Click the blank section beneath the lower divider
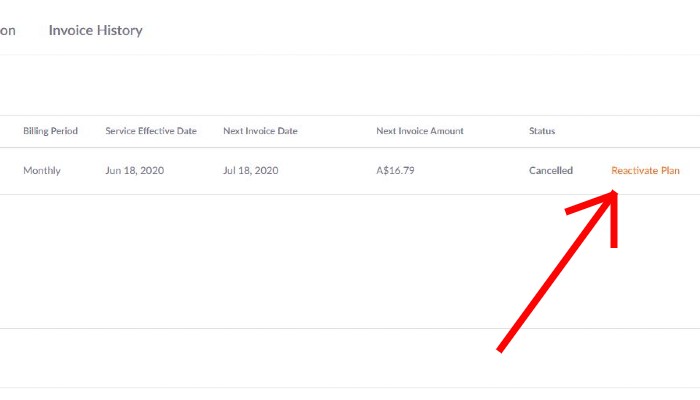Image resolution: width=700 pixels, height=400 pixels. tap(300, 358)
